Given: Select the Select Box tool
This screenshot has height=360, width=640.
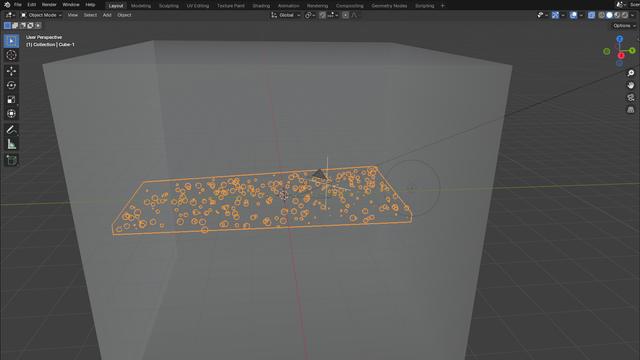Looking at the screenshot, I should click(11, 41).
